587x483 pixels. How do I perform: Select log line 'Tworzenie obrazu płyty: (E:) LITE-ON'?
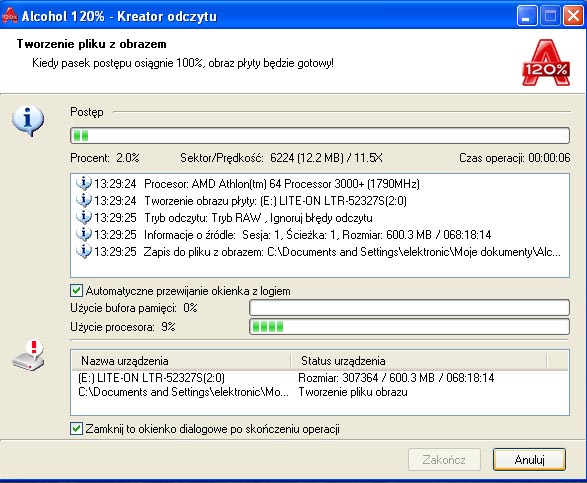pos(276,201)
